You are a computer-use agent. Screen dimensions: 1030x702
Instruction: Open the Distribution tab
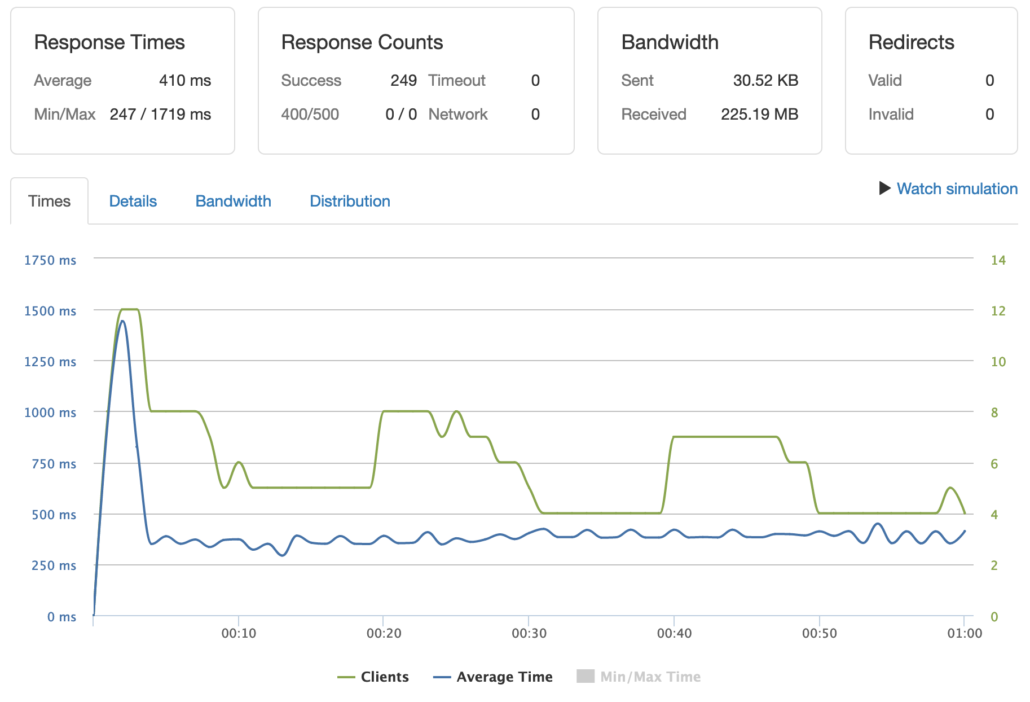point(349,201)
